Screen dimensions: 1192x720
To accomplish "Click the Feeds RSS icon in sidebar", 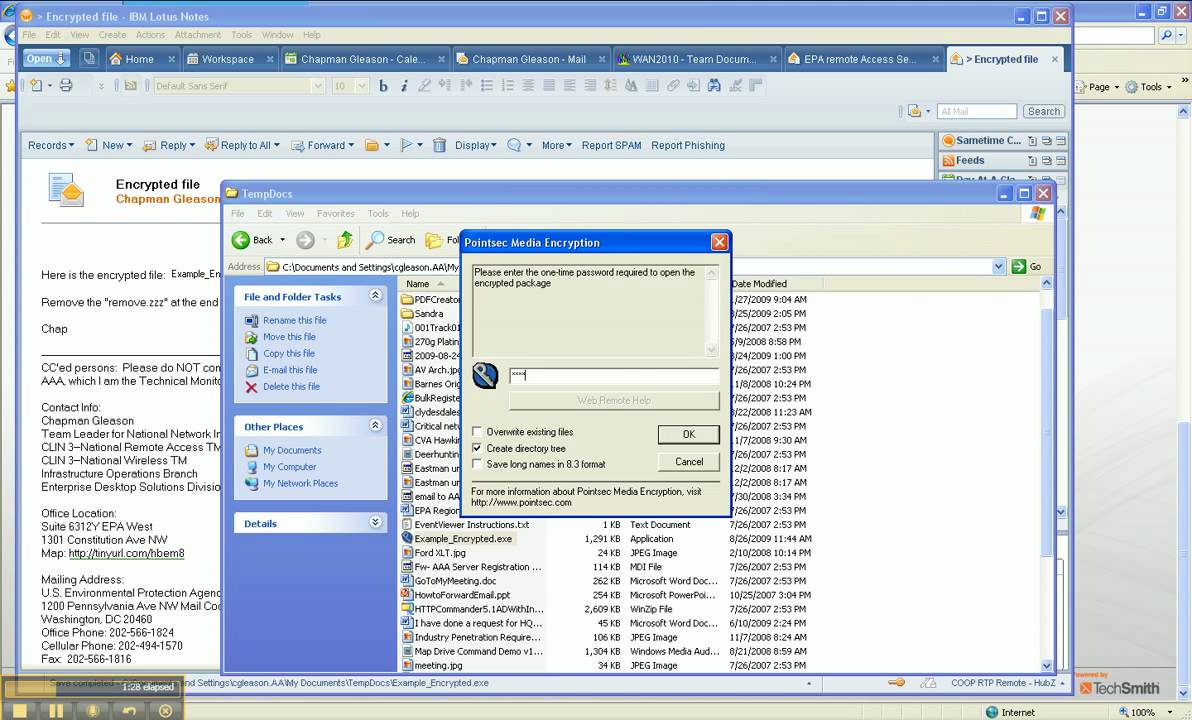I will click(x=948, y=160).
